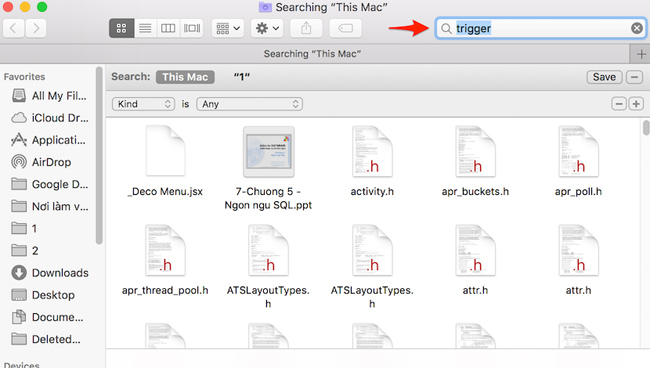This screenshot has width=650, height=368.
Task: Open Google Drive folder in sidebar
Action: coord(50,184)
